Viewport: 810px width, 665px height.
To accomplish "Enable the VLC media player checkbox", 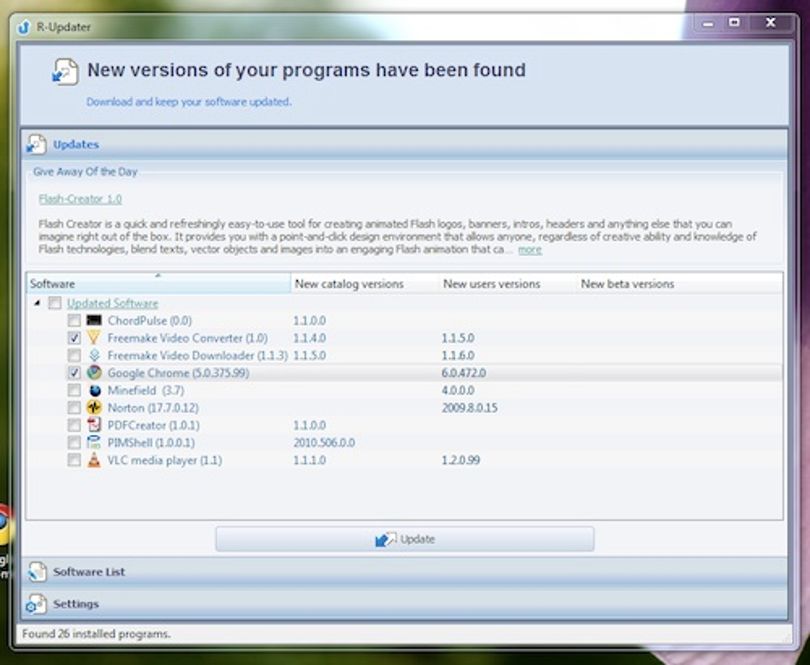I will 74,460.
